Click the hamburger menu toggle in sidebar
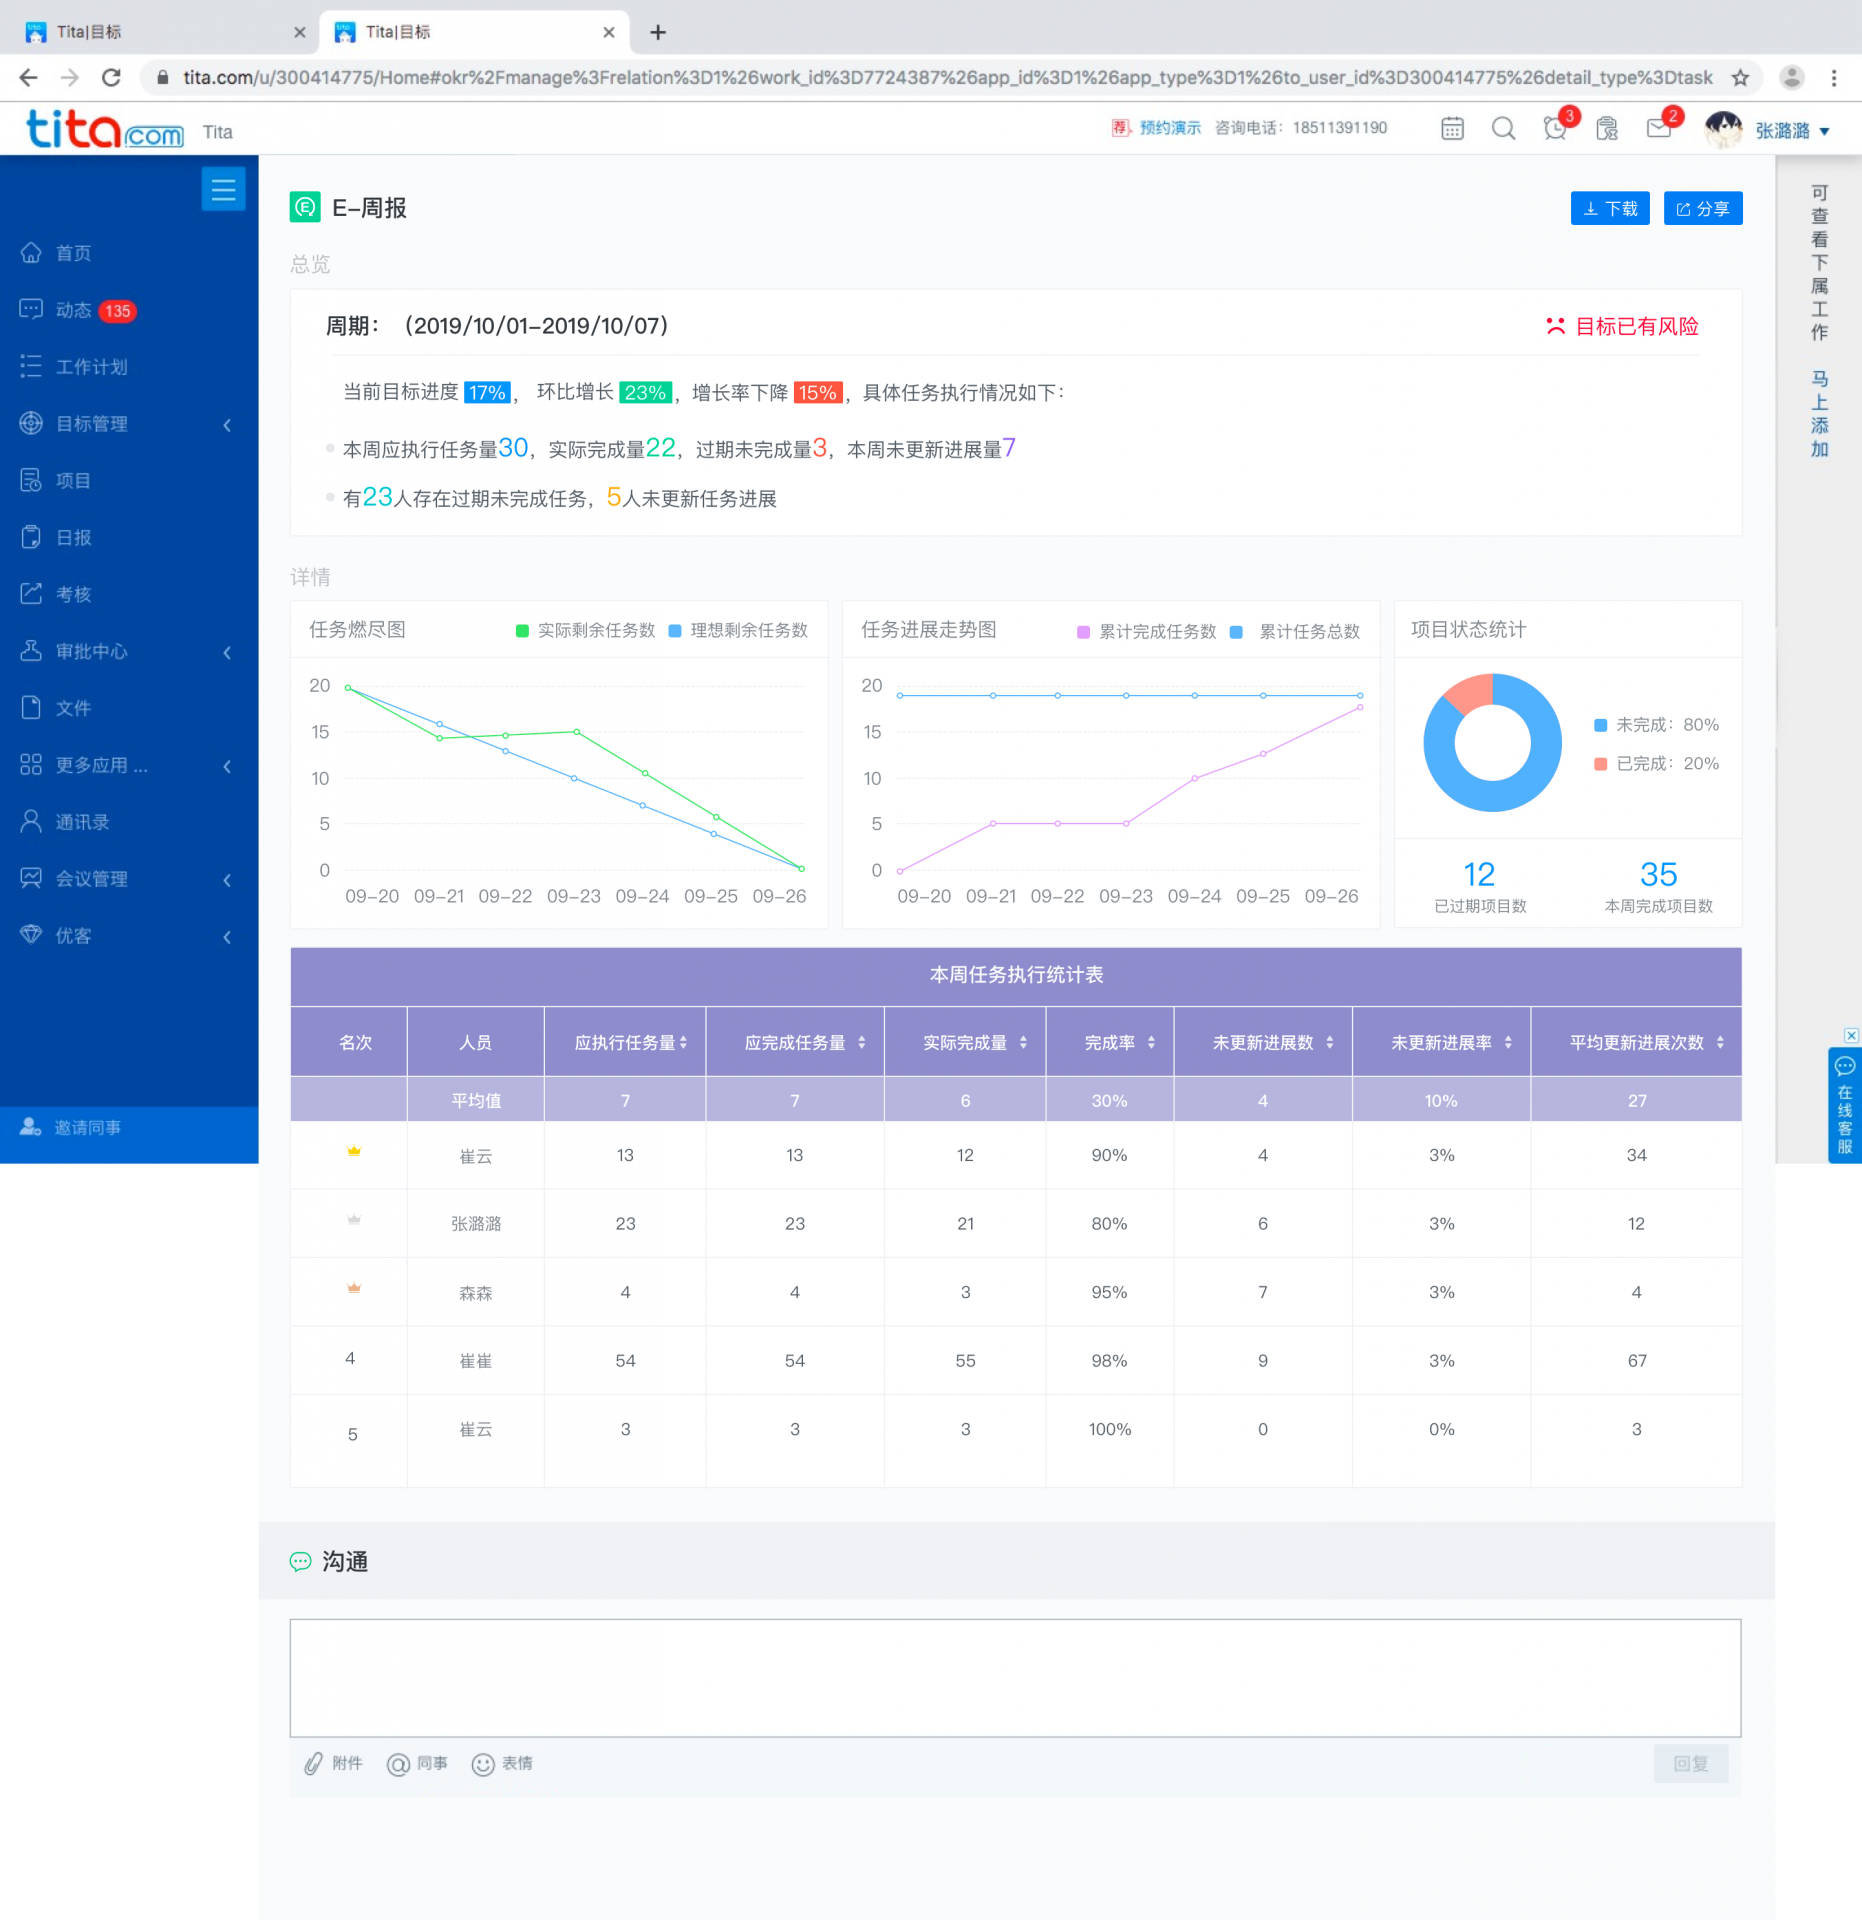Viewport: 1862px width, 1920px height. click(x=223, y=190)
